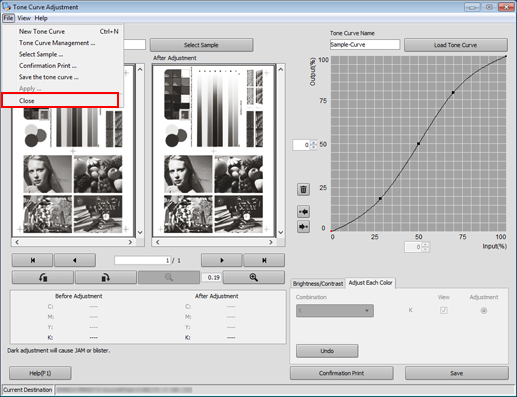Viewport: 517px width, 397px height.
Task: Select the tone curve point near 75% output
Action: (x=453, y=92)
